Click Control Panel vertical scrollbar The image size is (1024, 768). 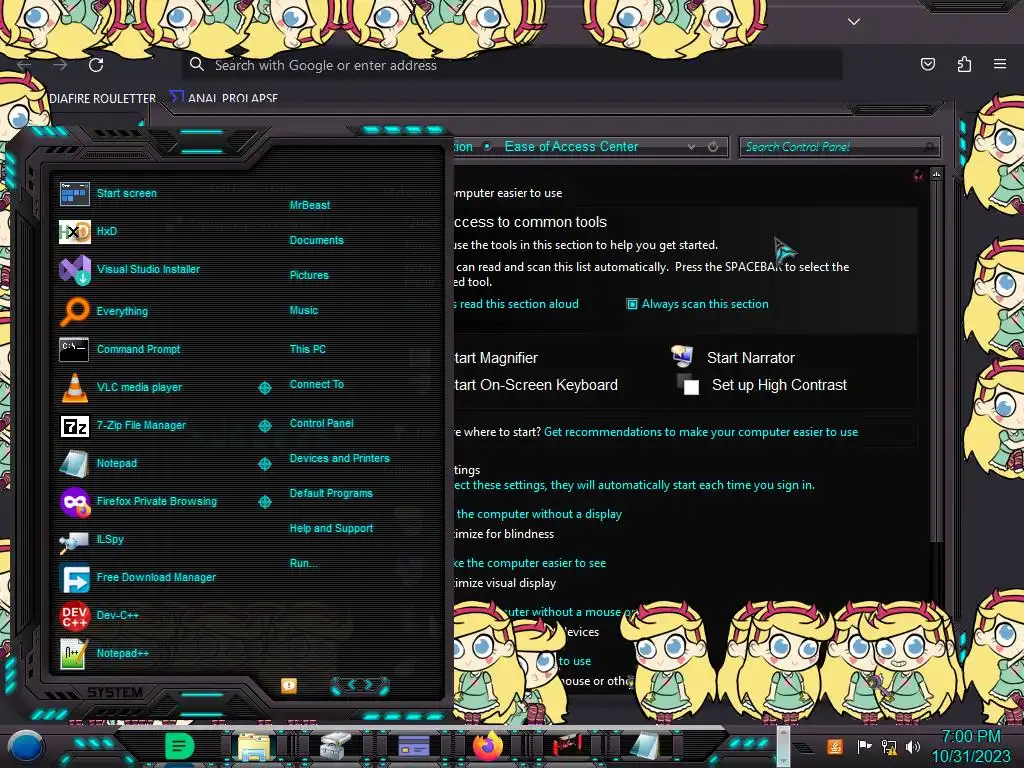pyautogui.click(x=936, y=359)
